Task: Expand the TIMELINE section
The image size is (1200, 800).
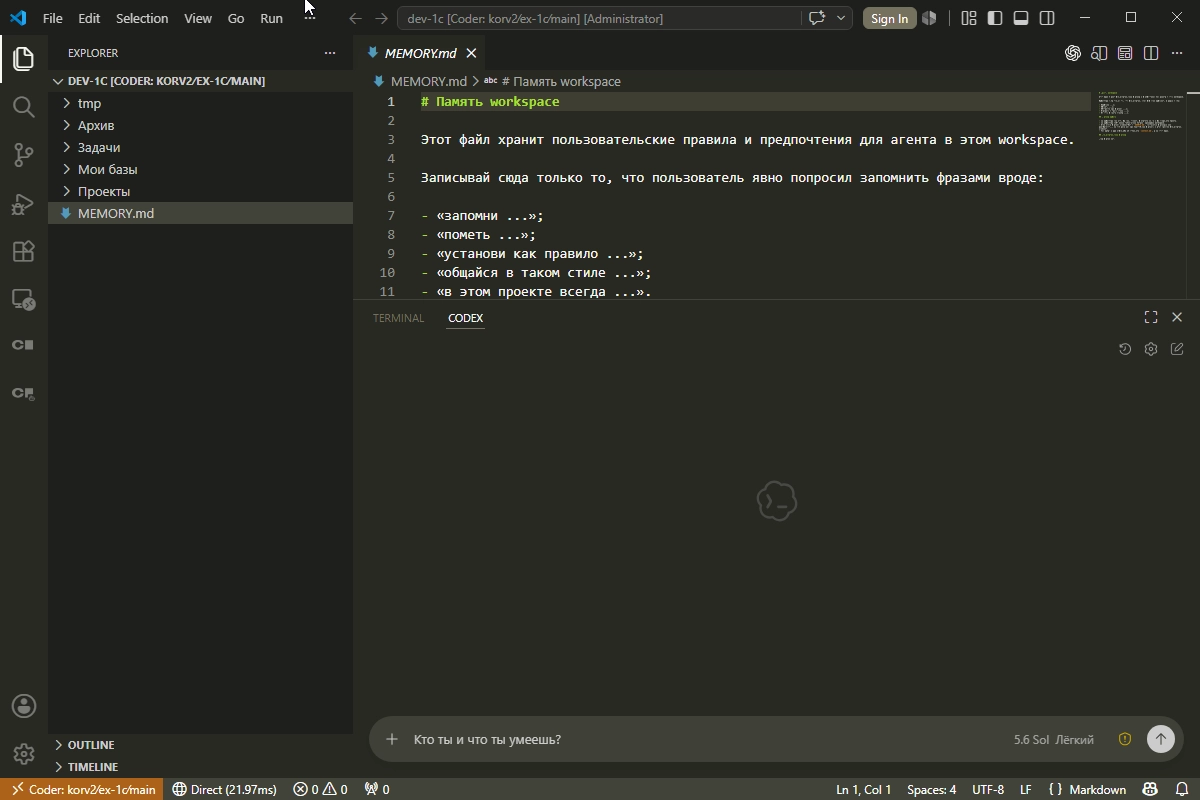Action: 200,767
